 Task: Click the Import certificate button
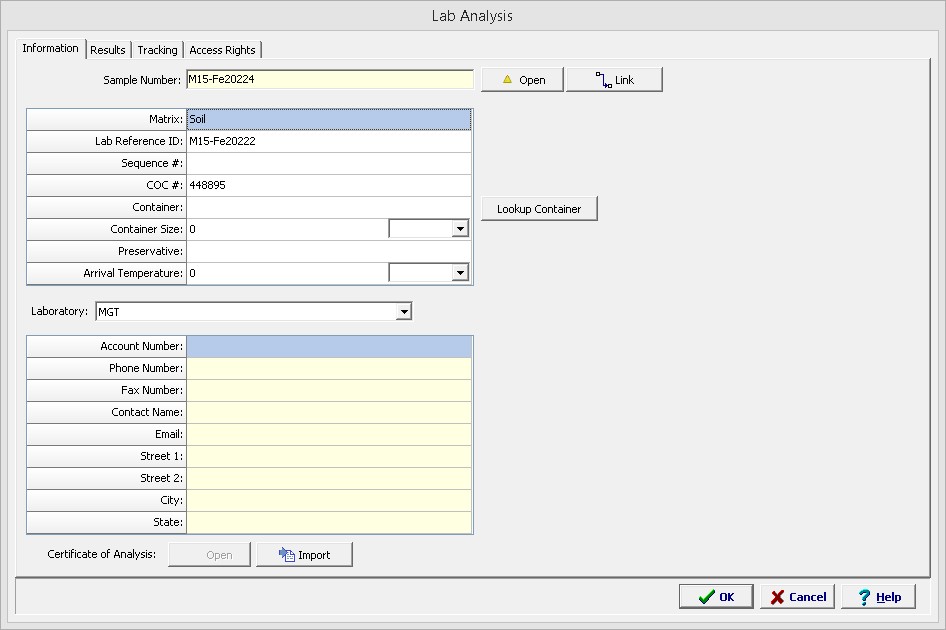[304, 555]
